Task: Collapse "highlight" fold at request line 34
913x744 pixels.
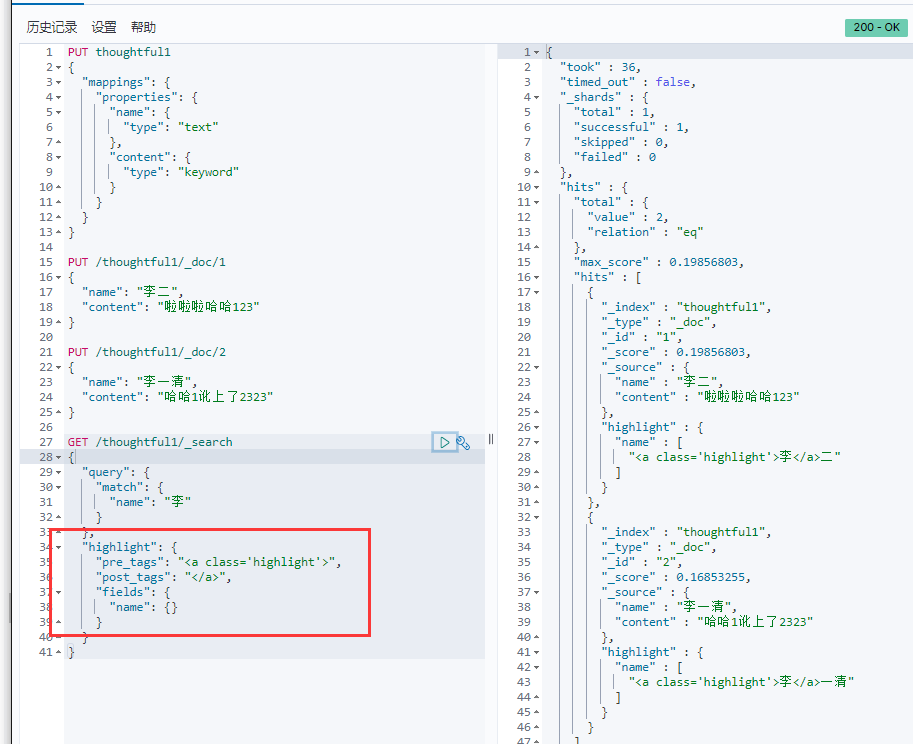Action: click(x=58, y=547)
